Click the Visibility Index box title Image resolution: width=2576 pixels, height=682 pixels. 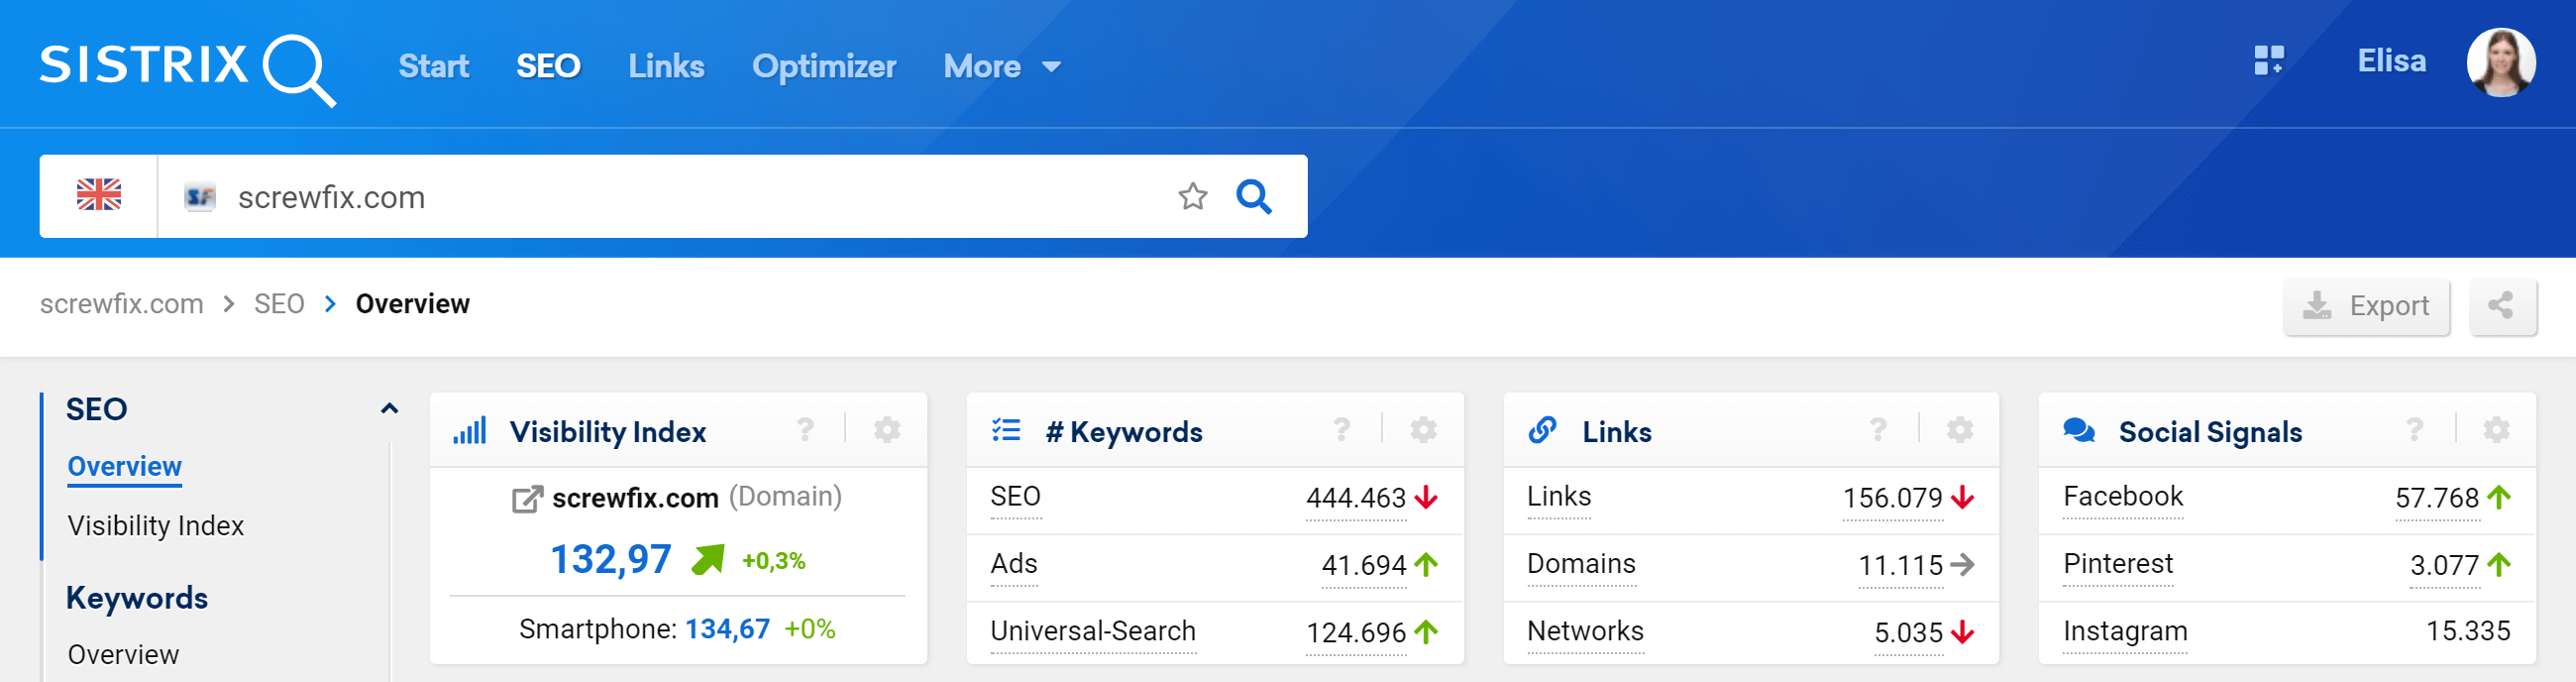[x=608, y=432]
